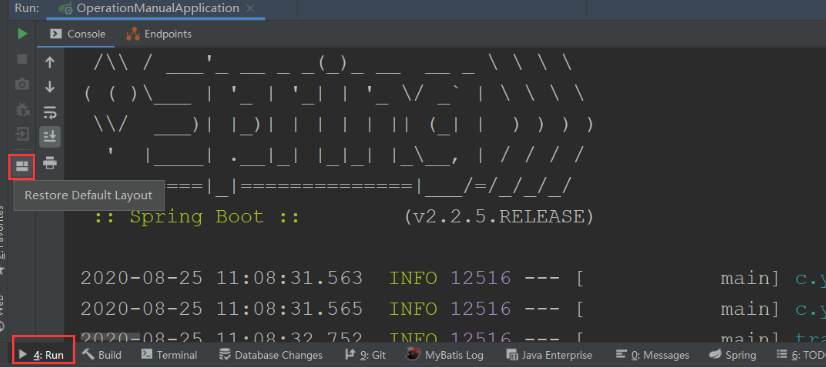Open Java Enterprise tool window
Viewport: 826px width, 367px height.
click(549, 355)
